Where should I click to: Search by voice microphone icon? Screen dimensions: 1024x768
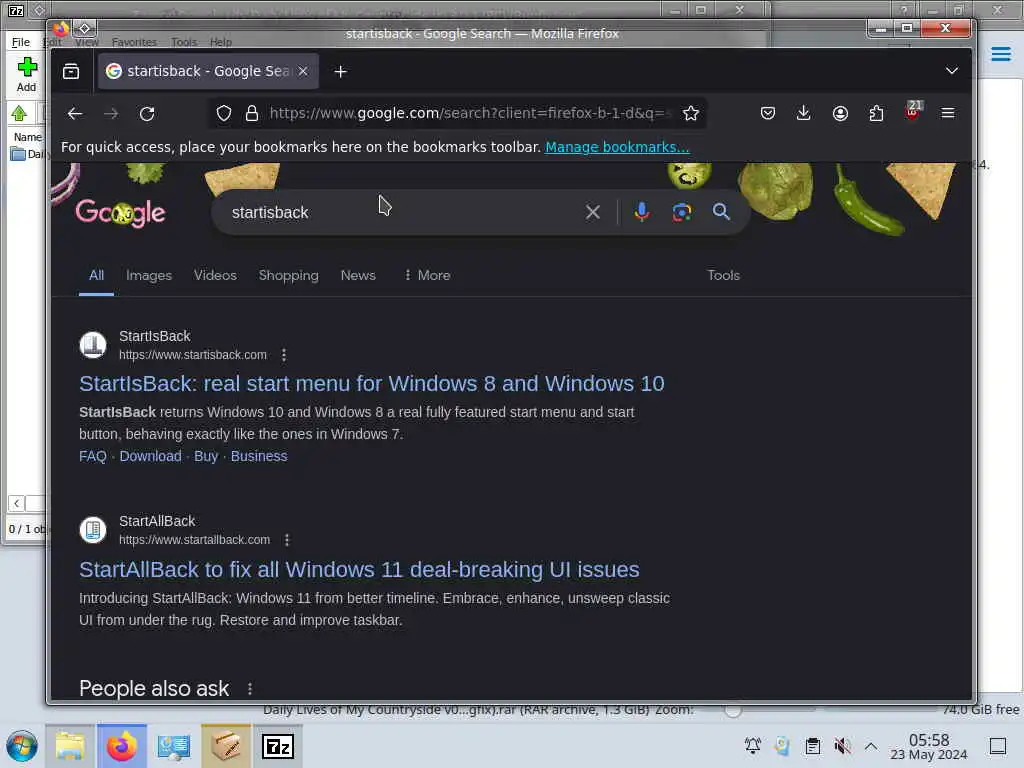click(x=642, y=212)
